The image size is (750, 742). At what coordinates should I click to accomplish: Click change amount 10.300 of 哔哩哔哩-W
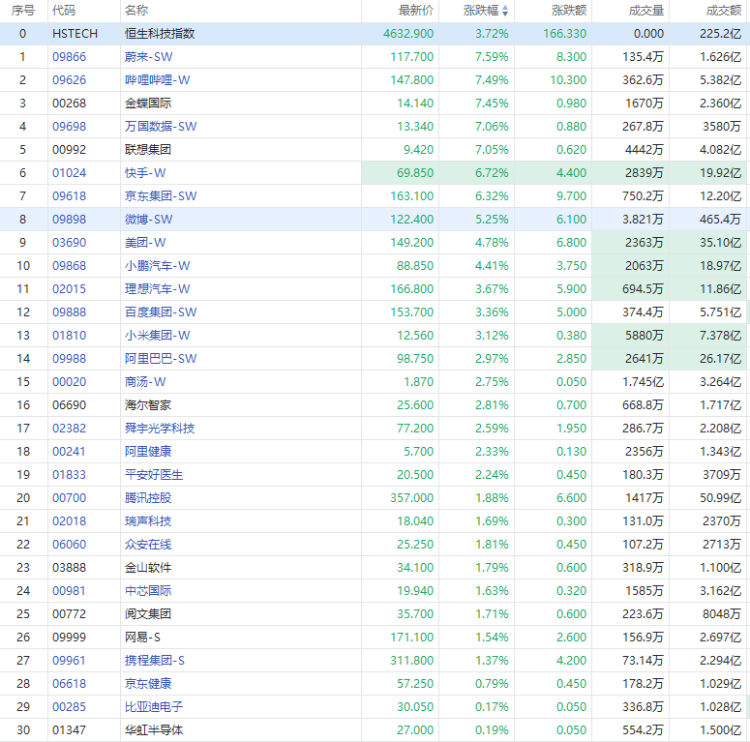(568, 80)
